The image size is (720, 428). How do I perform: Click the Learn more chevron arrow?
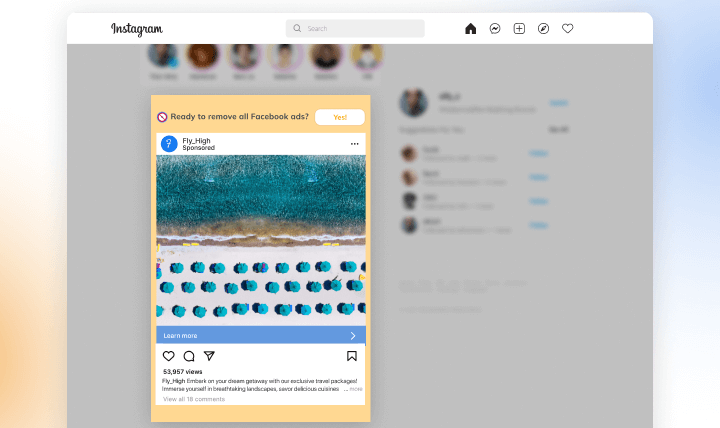(x=353, y=336)
